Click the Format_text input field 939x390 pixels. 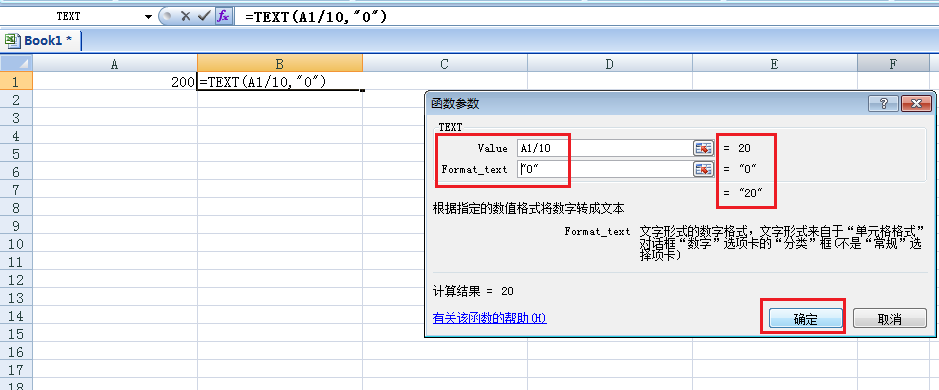click(x=605, y=169)
